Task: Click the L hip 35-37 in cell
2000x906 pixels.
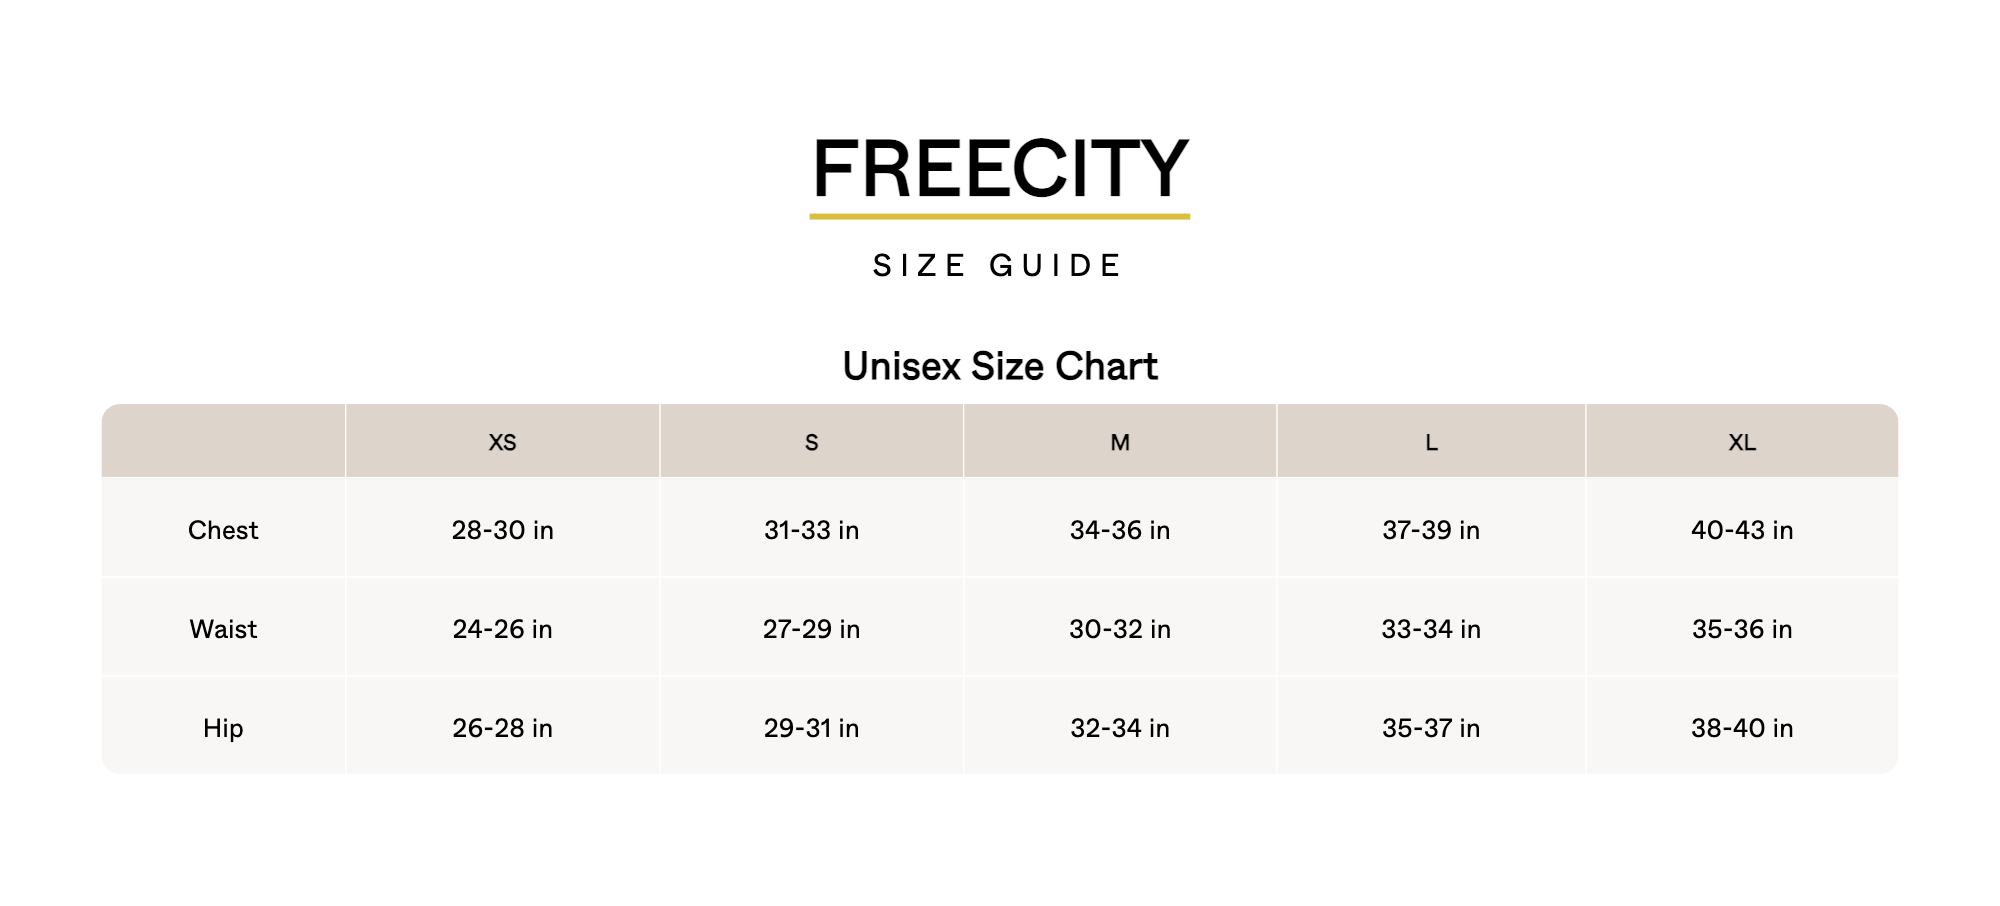Action: tap(1431, 728)
